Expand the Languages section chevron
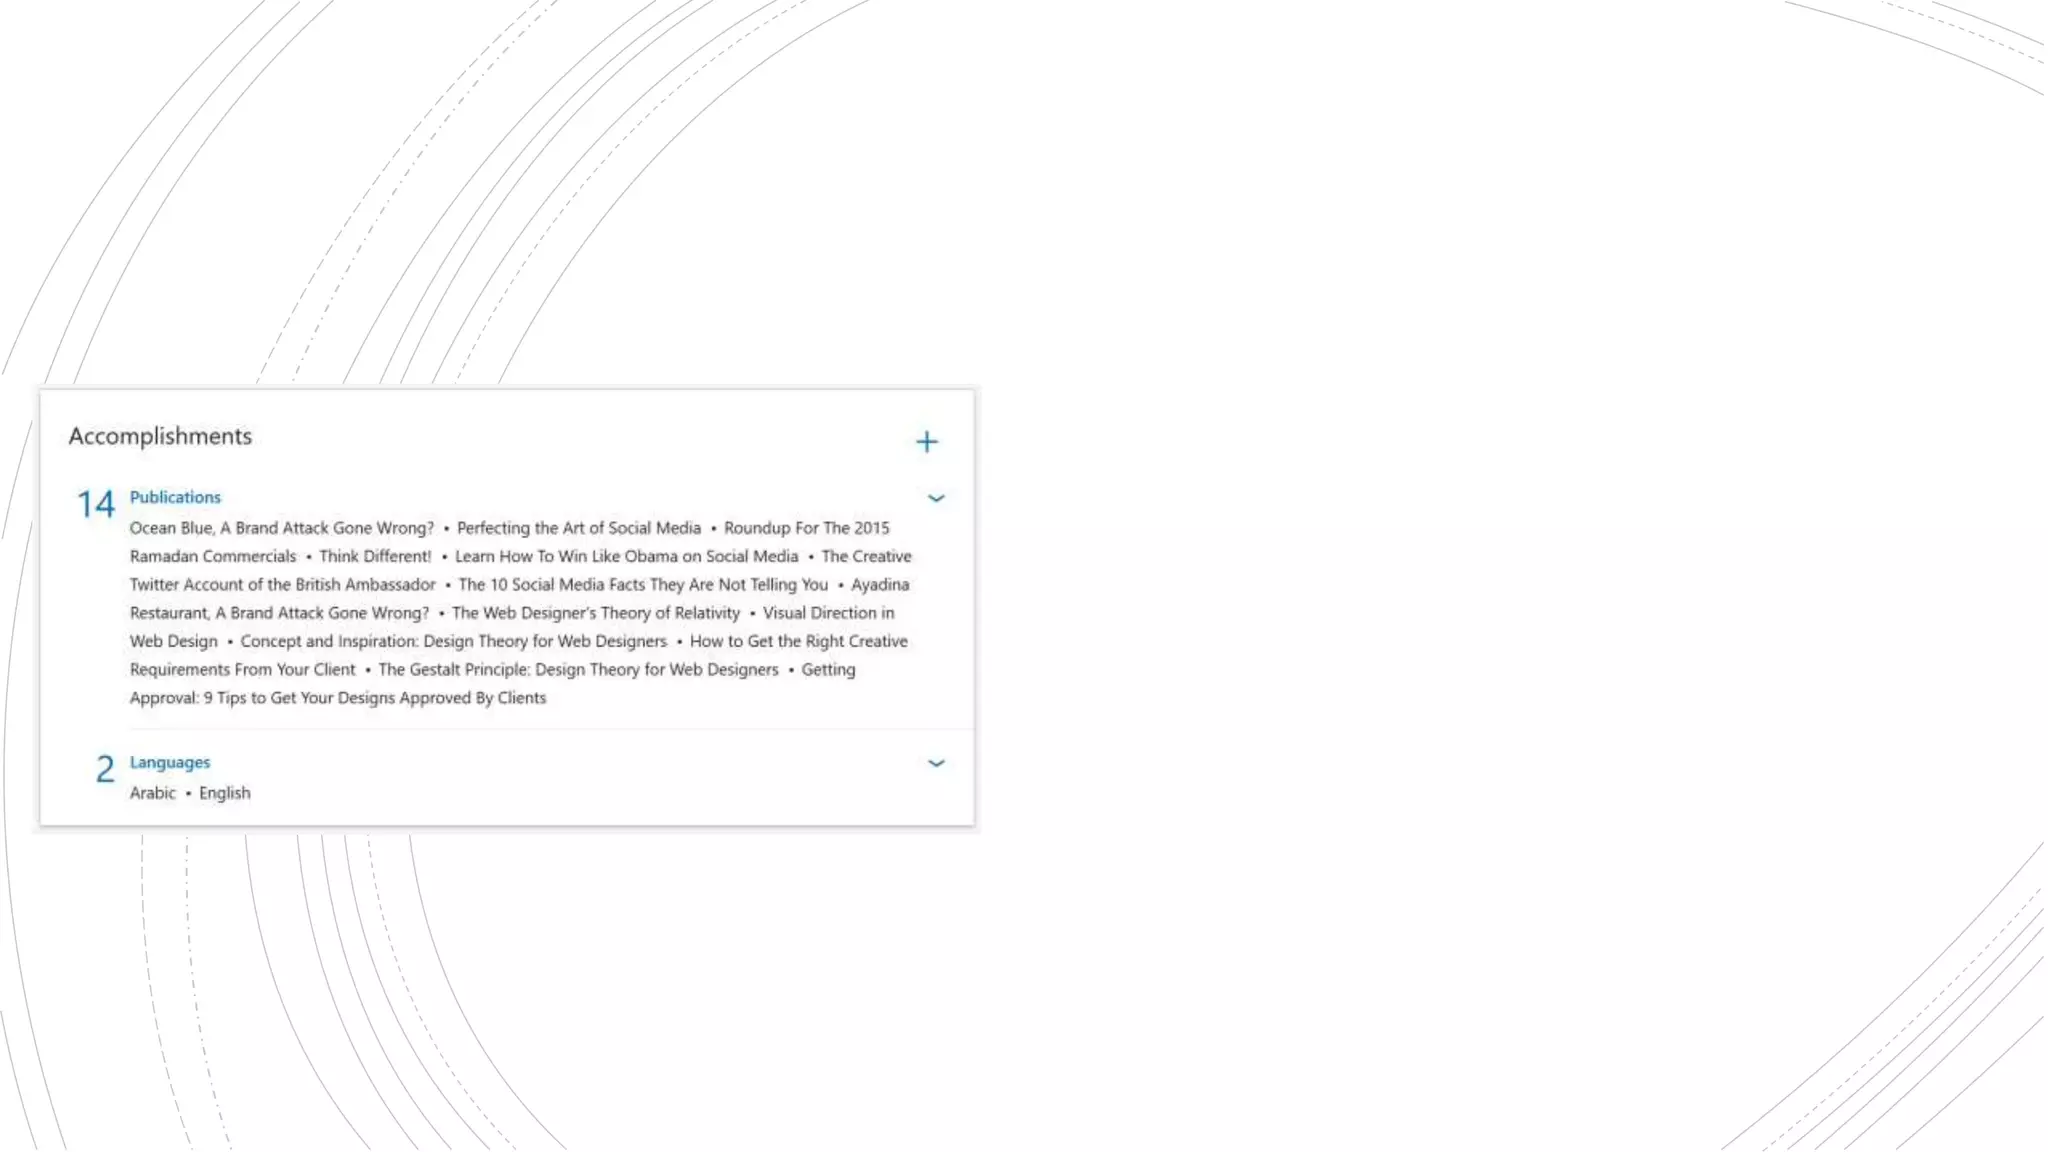The image size is (2048, 1152). point(936,763)
